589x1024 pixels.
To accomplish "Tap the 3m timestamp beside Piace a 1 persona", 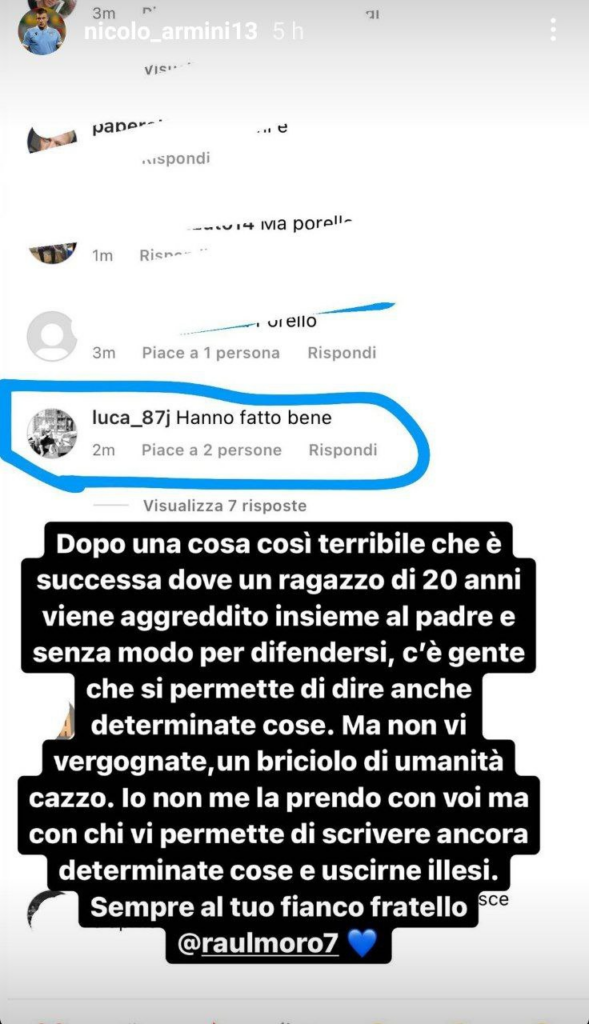I will point(103,353).
